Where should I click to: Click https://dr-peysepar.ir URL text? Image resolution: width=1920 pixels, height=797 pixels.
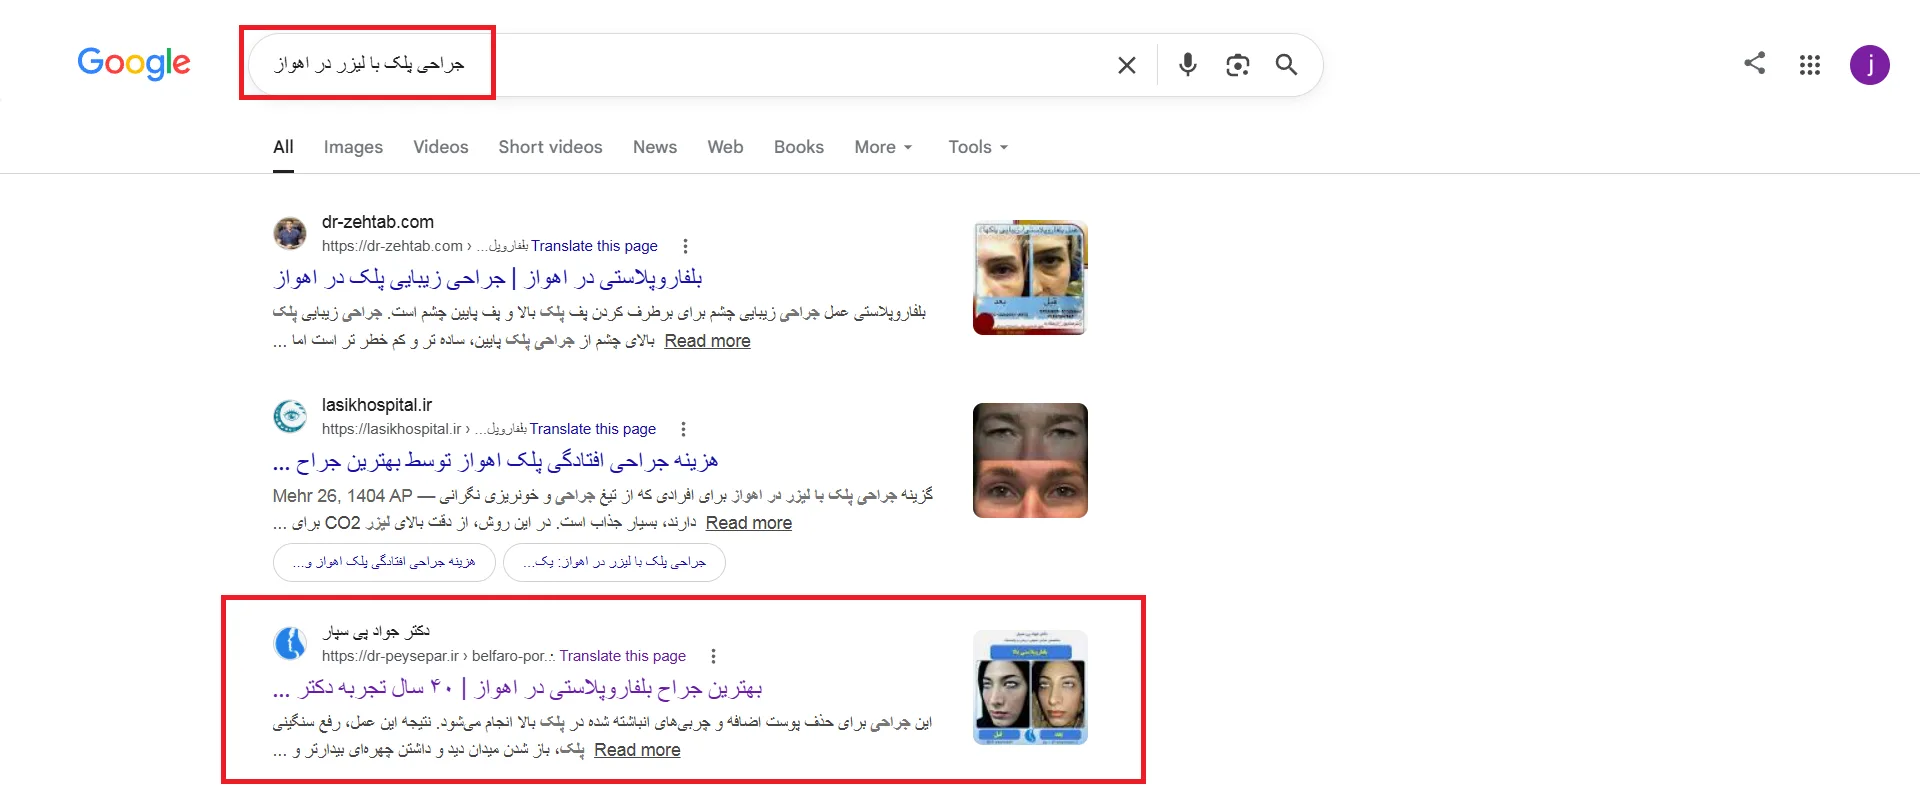pyautogui.click(x=390, y=656)
